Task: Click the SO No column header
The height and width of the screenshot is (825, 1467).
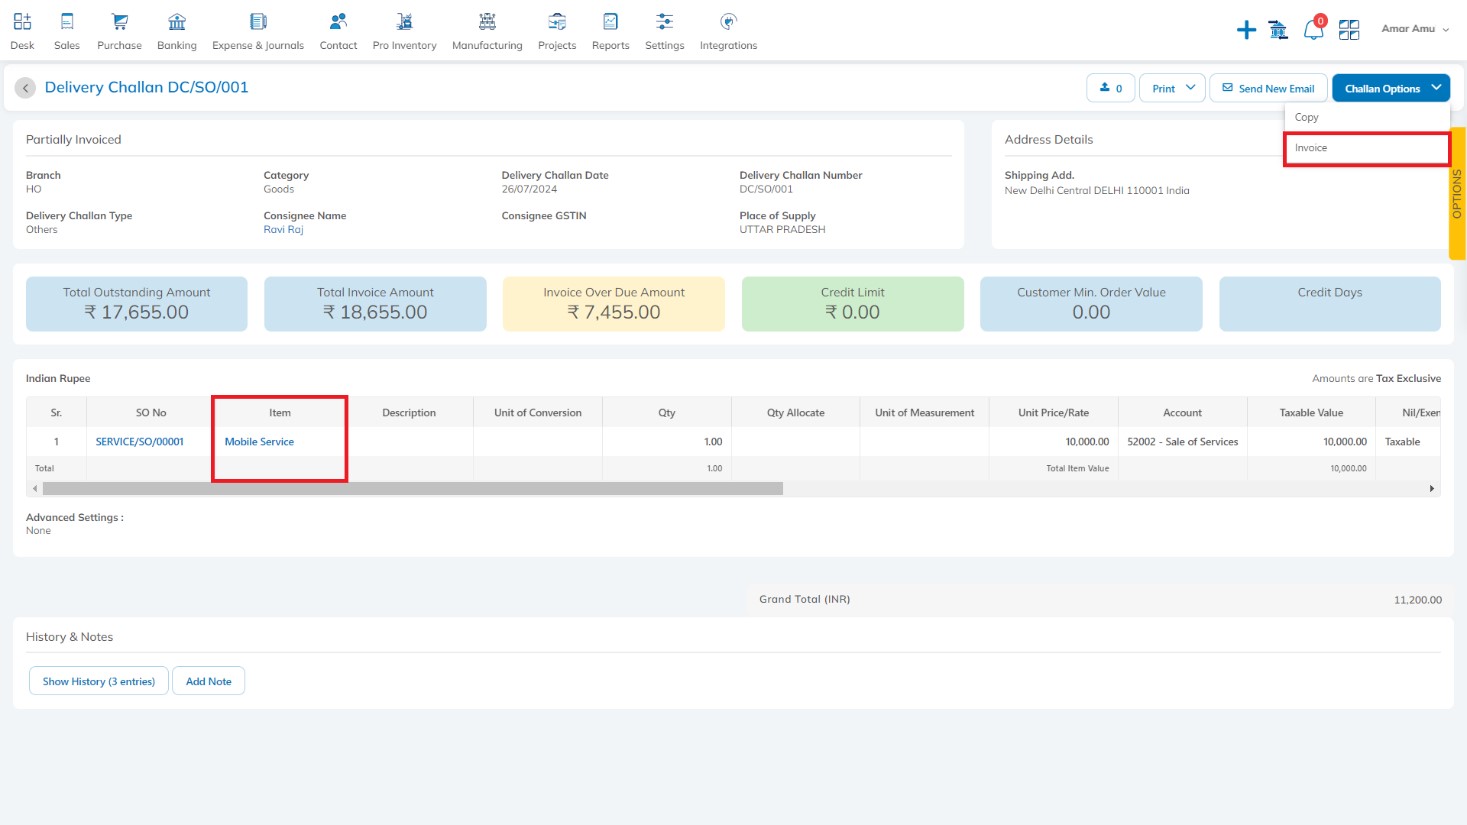Action: 151,413
